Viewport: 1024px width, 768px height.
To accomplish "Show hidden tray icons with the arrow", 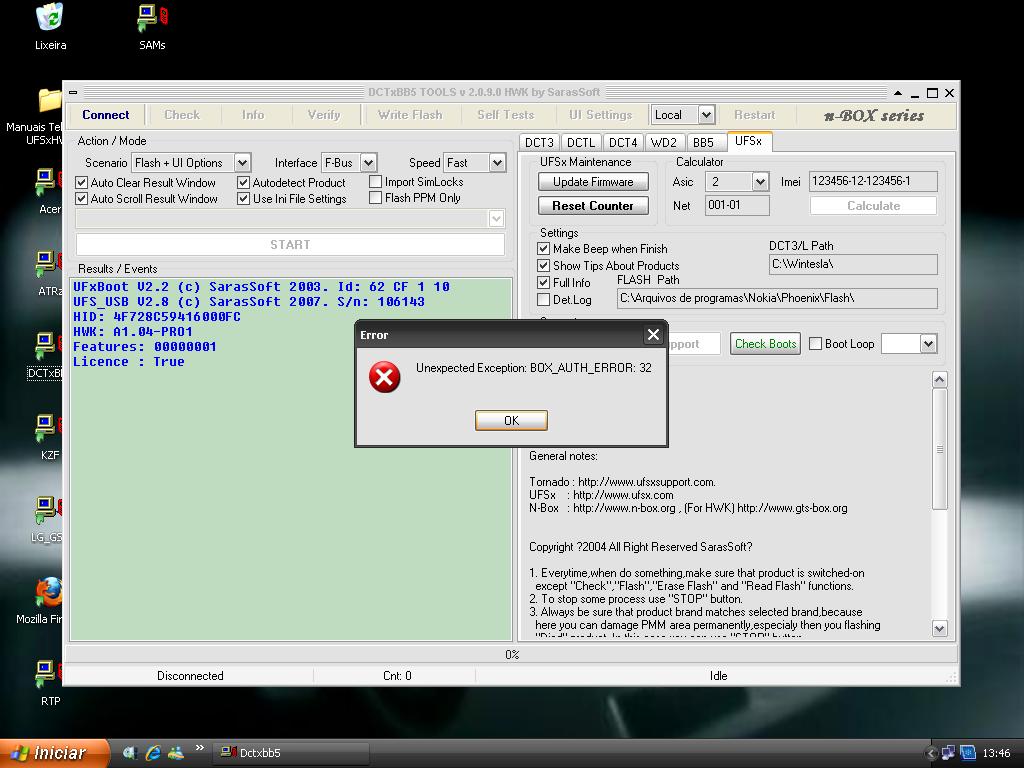I will coord(932,753).
